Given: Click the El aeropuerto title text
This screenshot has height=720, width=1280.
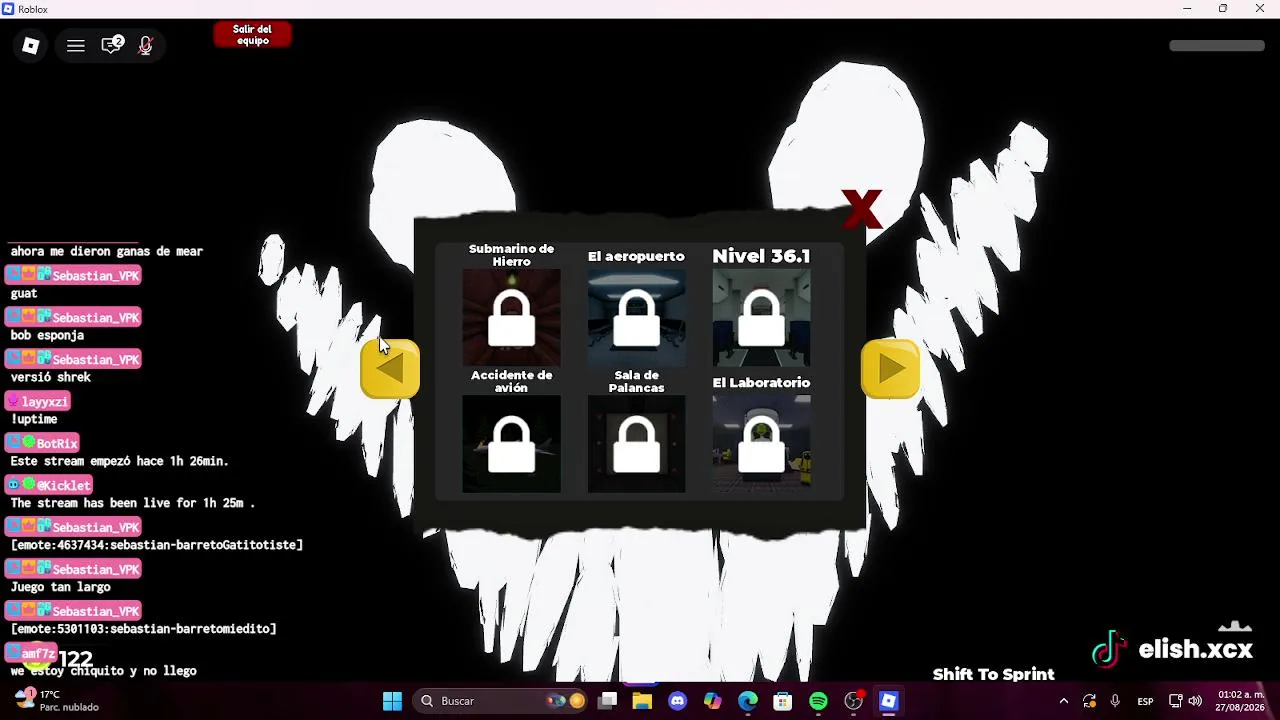Looking at the screenshot, I should (x=636, y=257).
